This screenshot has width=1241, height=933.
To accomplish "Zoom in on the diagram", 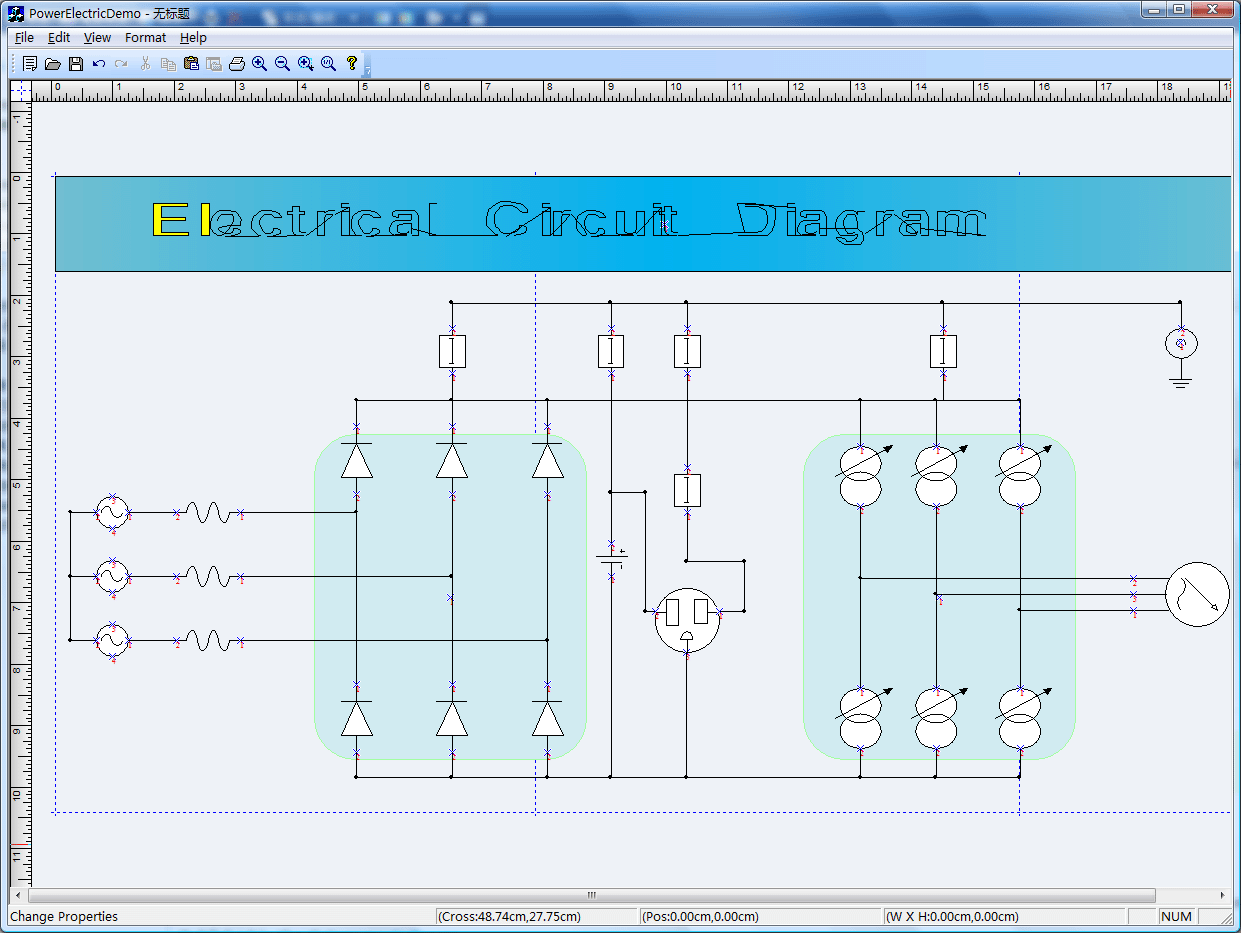I will (x=259, y=63).
